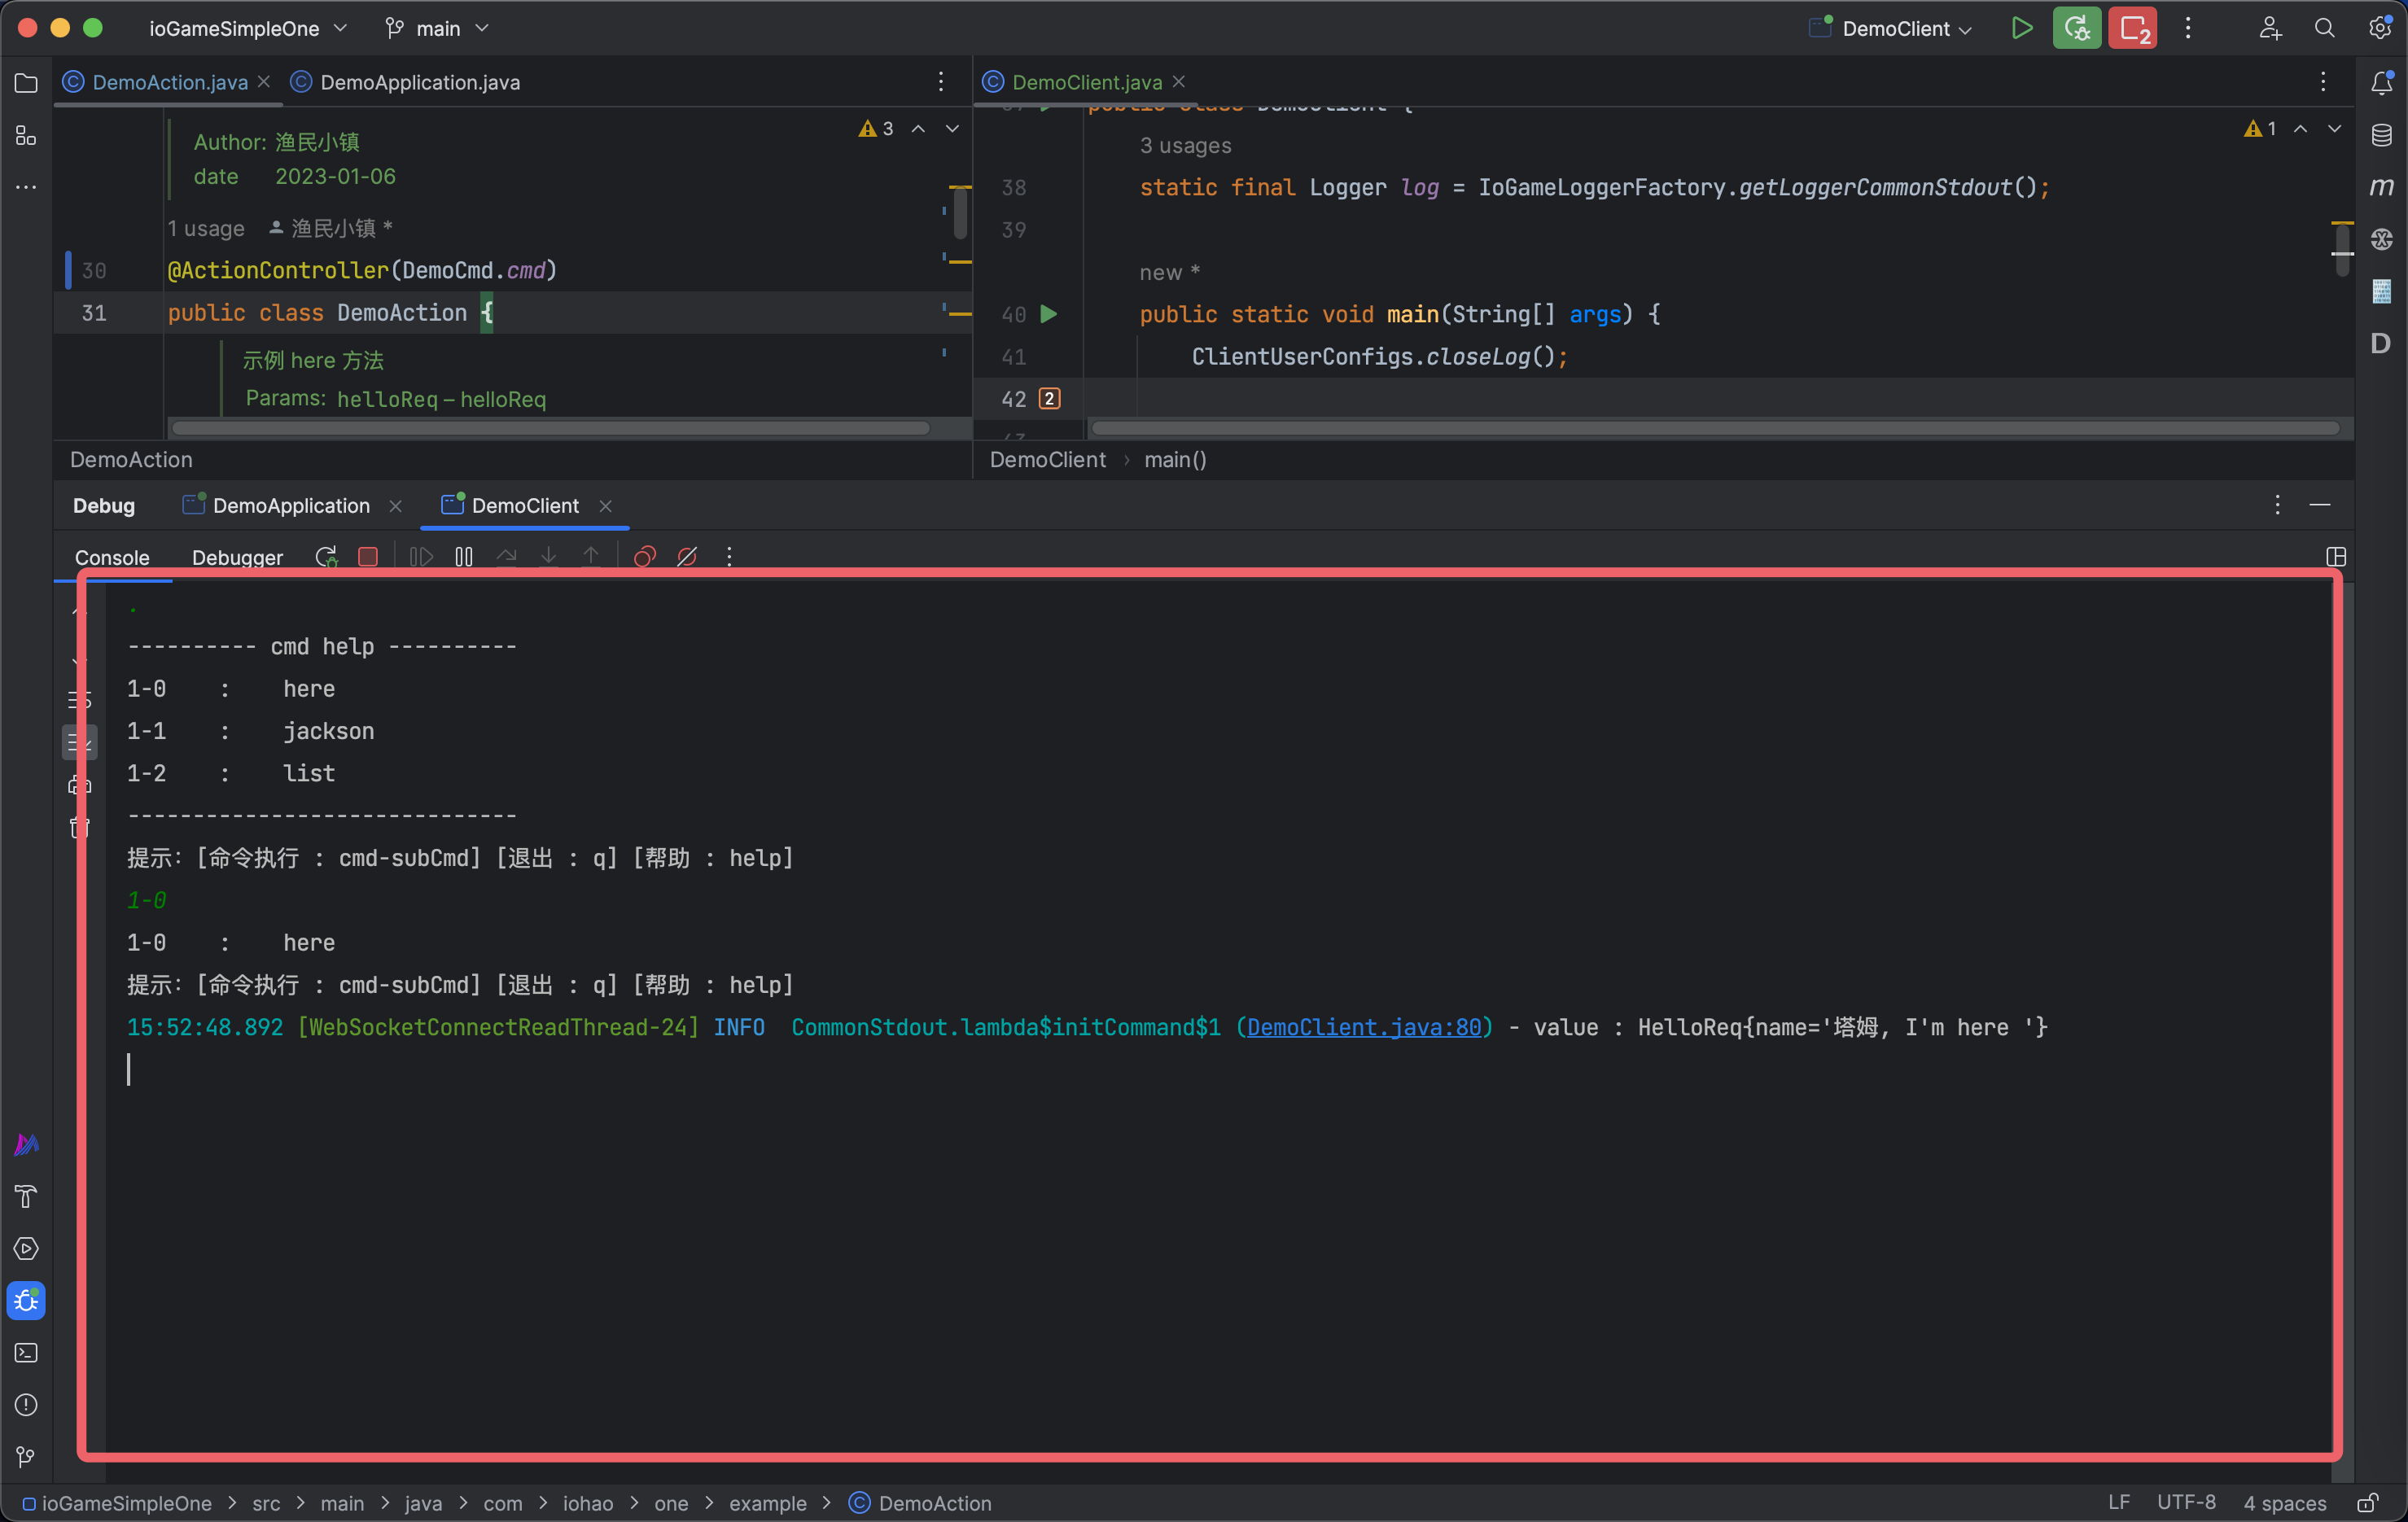Toggle soft-wrap in the console gutter

[x=79, y=699]
